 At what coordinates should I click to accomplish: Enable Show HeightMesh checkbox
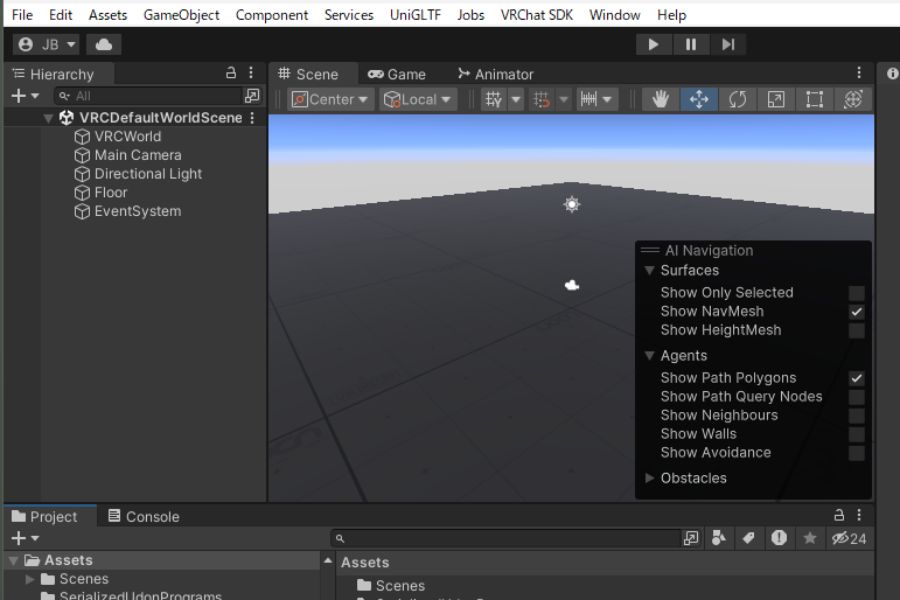pos(856,331)
